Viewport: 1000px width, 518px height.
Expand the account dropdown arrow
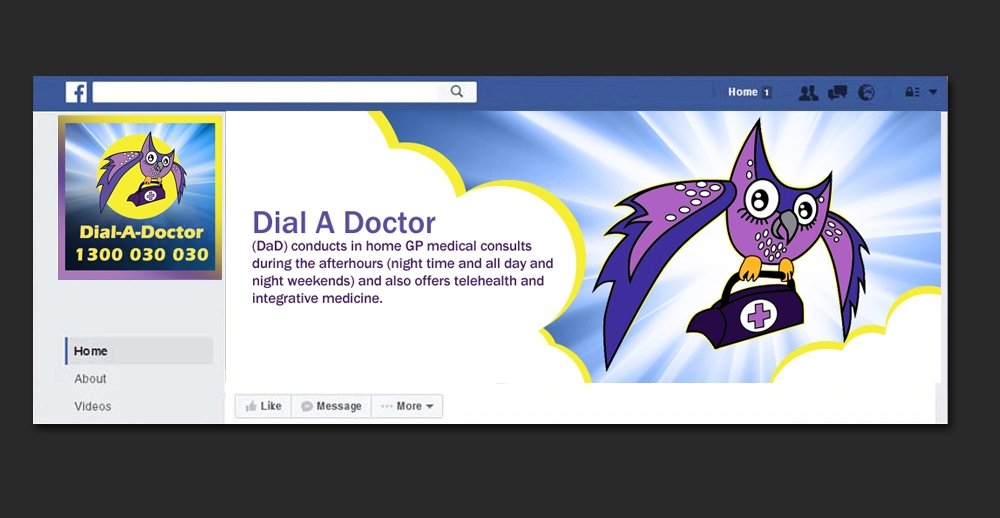coord(933,92)
